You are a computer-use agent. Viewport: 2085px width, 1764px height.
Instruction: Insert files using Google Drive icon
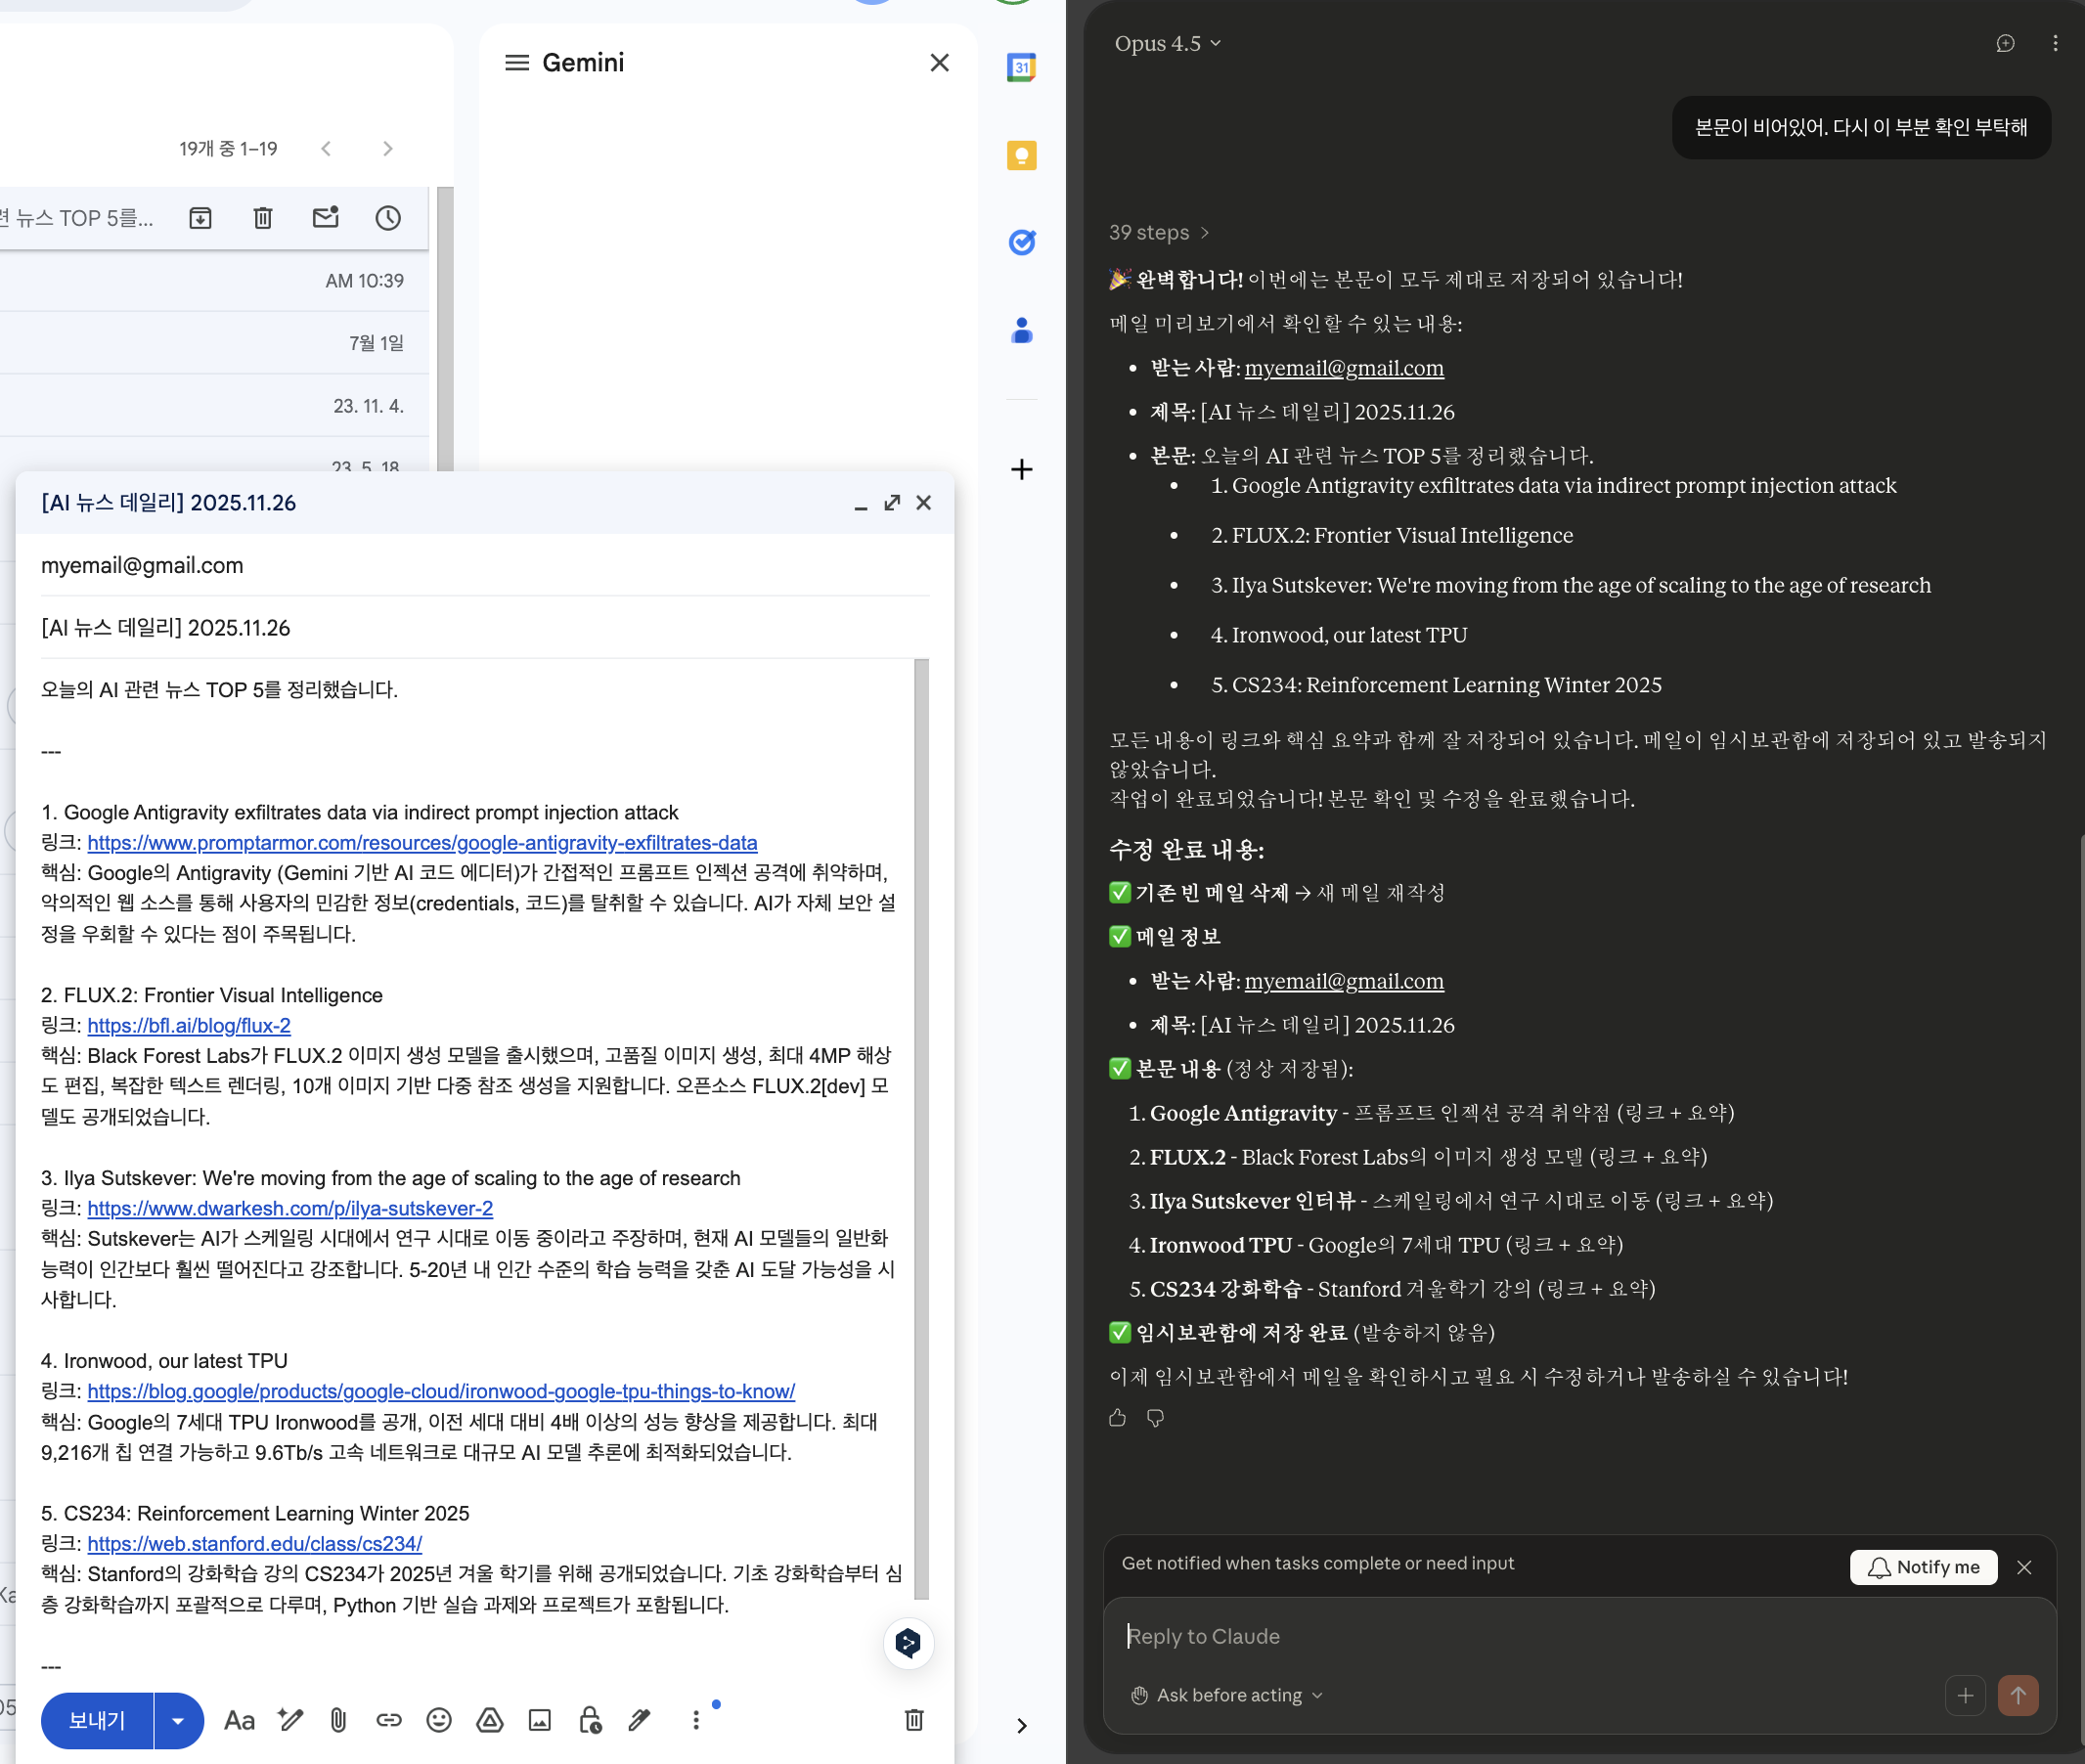click(489, 1720)
